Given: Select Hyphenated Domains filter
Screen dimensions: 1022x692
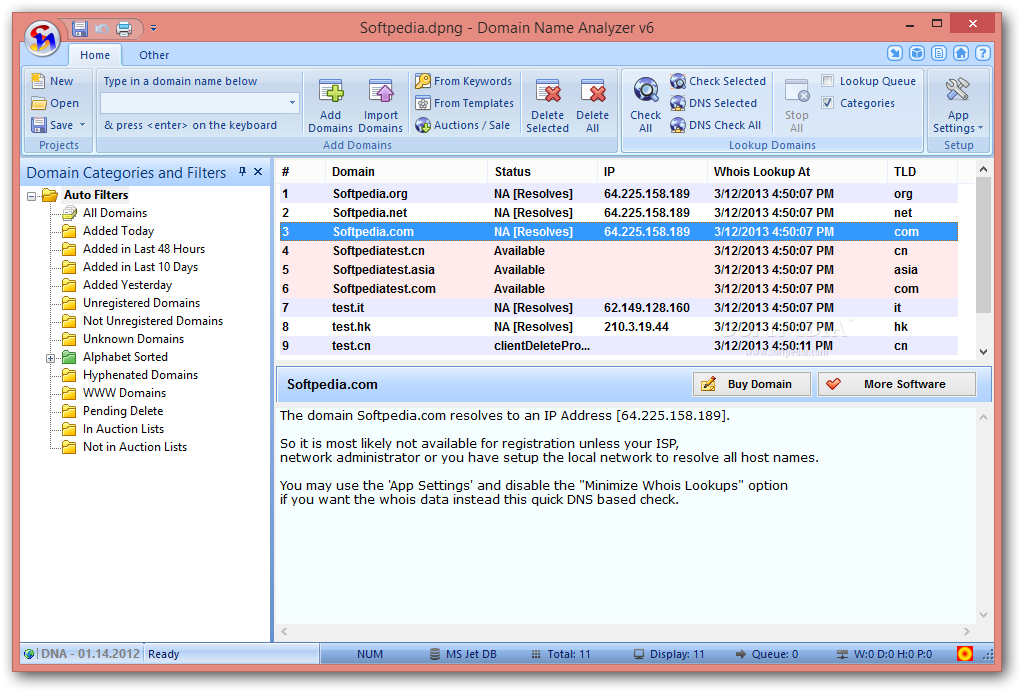Looking at the screenshot, I should pyautogui.click(x=140, y=375).
